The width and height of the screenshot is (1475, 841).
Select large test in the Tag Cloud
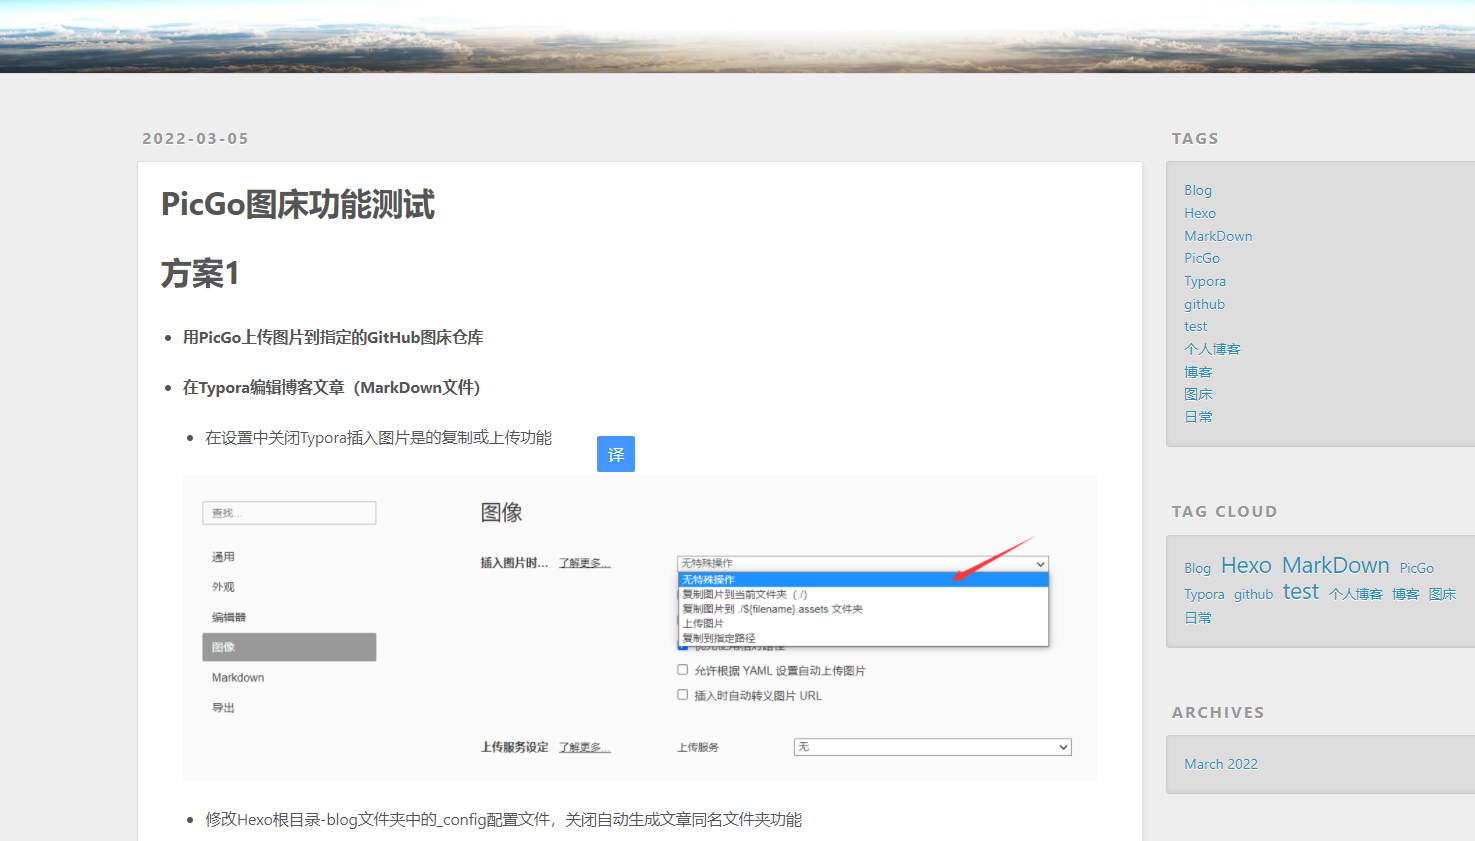[x=1301, y=592]
